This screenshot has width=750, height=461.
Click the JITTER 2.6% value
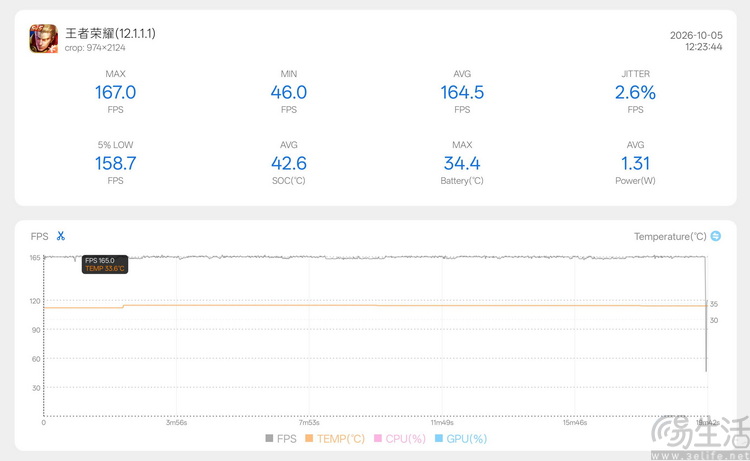[x=635, y=92]
